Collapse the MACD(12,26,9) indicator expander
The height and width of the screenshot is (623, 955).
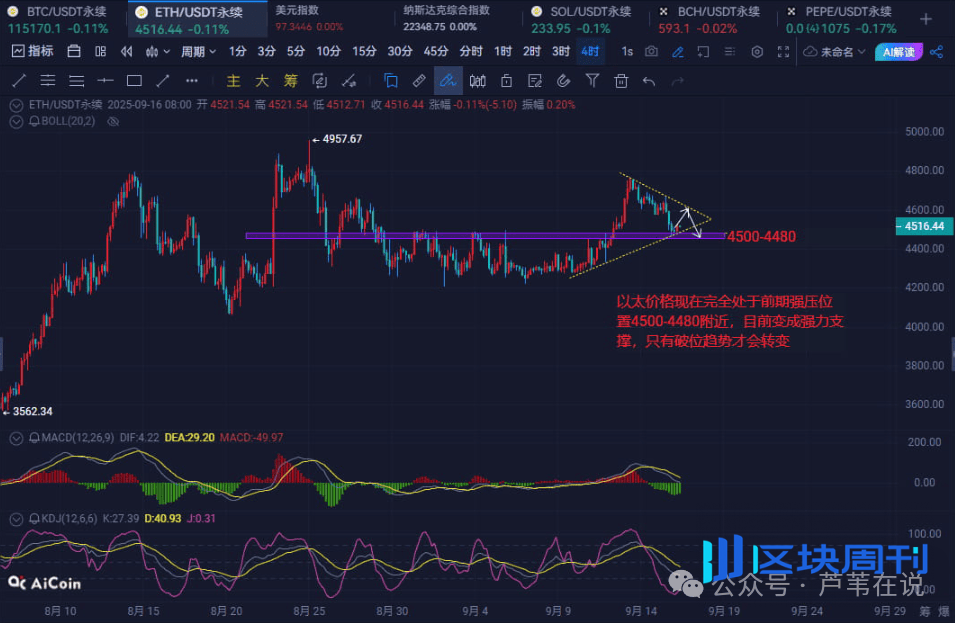(16, 438)
